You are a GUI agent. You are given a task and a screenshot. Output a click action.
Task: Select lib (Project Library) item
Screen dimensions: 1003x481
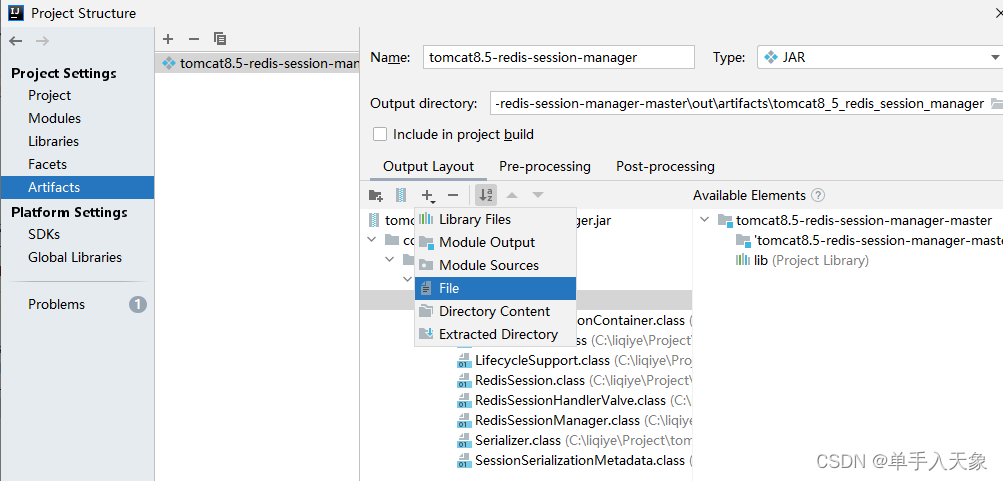[802, 260]
